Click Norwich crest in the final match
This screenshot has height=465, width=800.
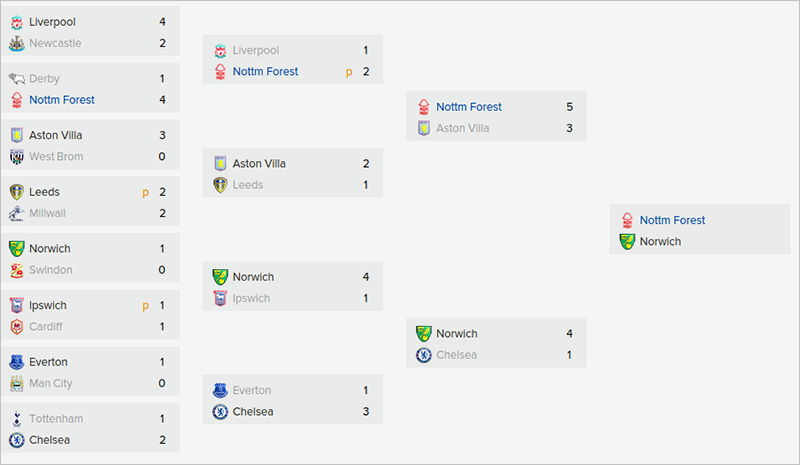pos(627,241)
